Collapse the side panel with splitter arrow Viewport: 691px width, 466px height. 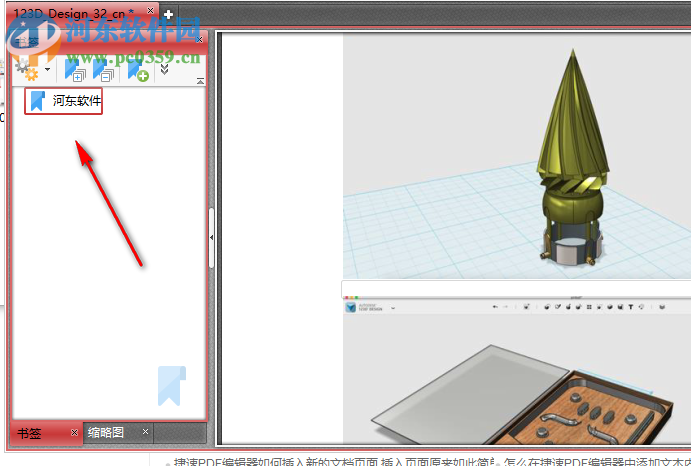pyautogui.click(x=212, y=236)
